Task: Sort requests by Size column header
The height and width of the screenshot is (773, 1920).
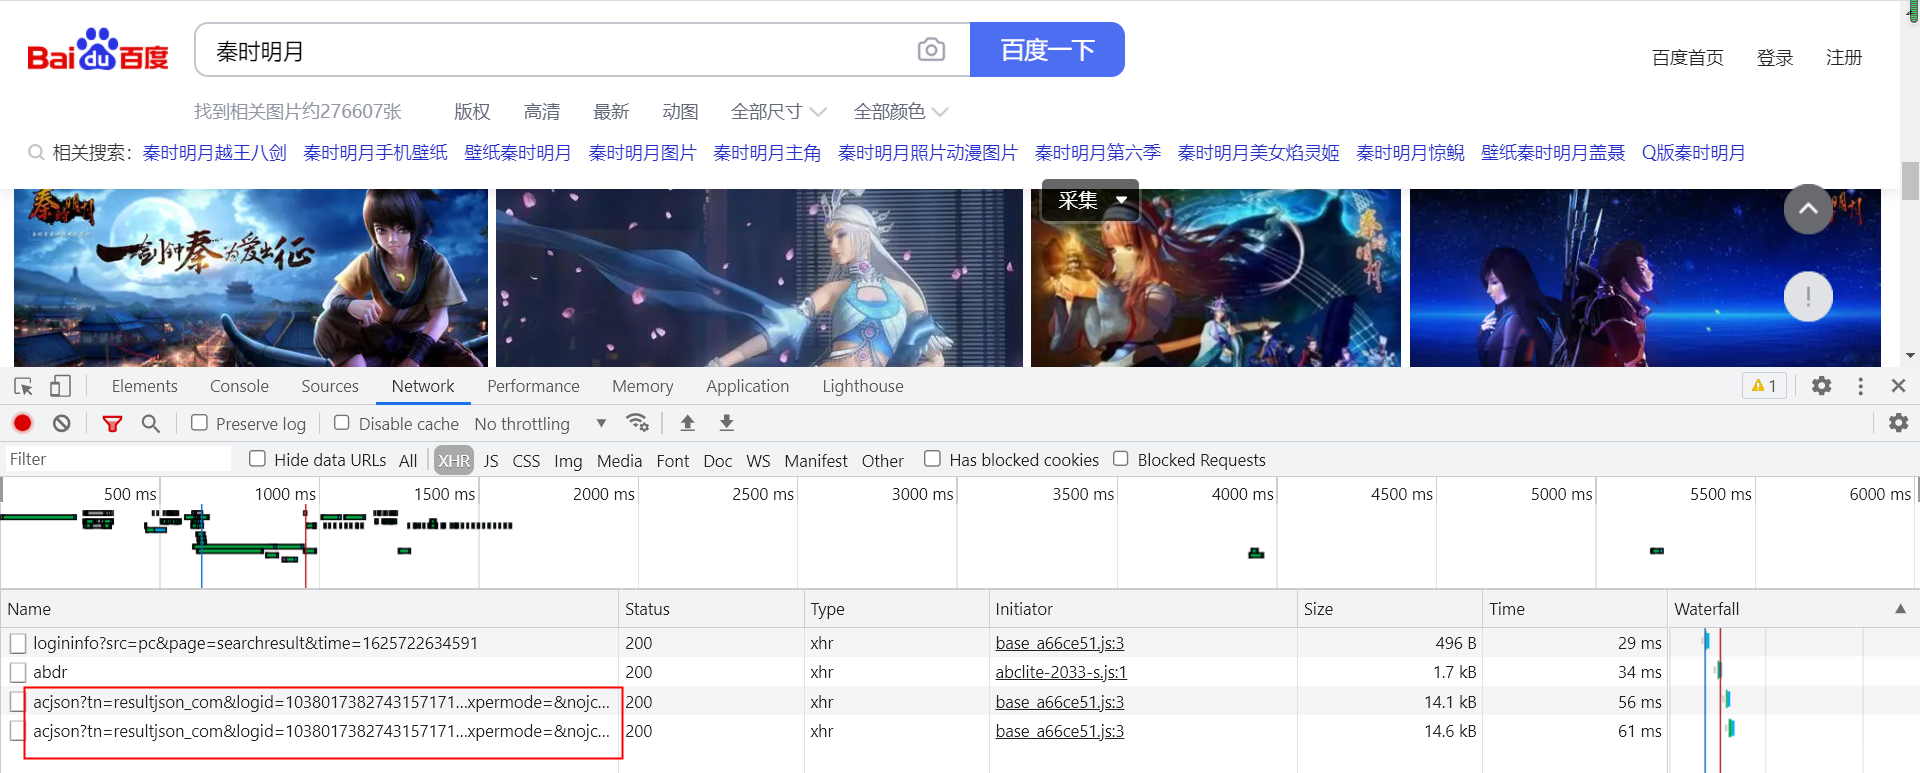Action: tap(1389, 609)
